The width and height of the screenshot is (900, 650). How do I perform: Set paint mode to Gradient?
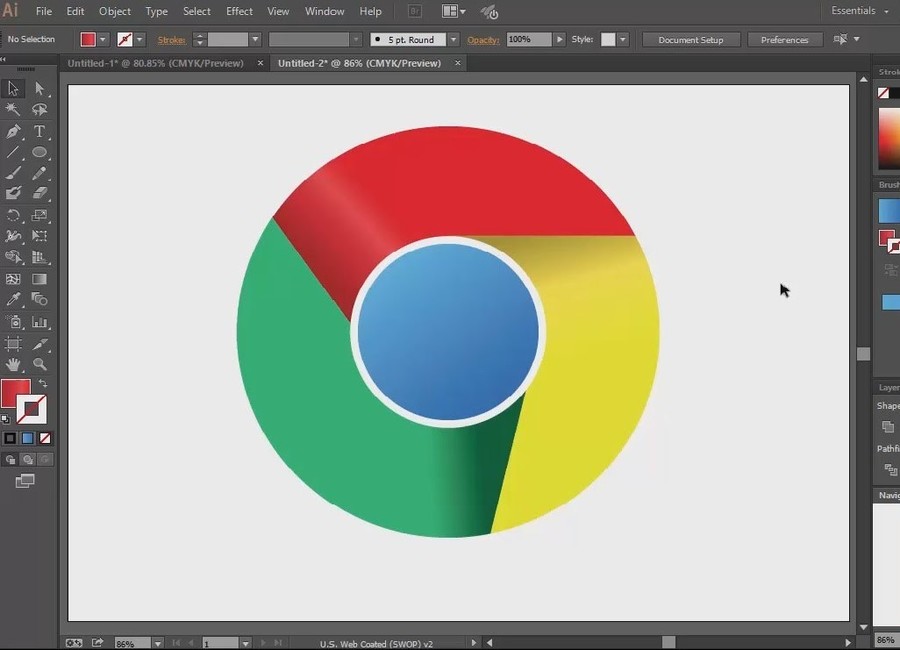point(28,438)
